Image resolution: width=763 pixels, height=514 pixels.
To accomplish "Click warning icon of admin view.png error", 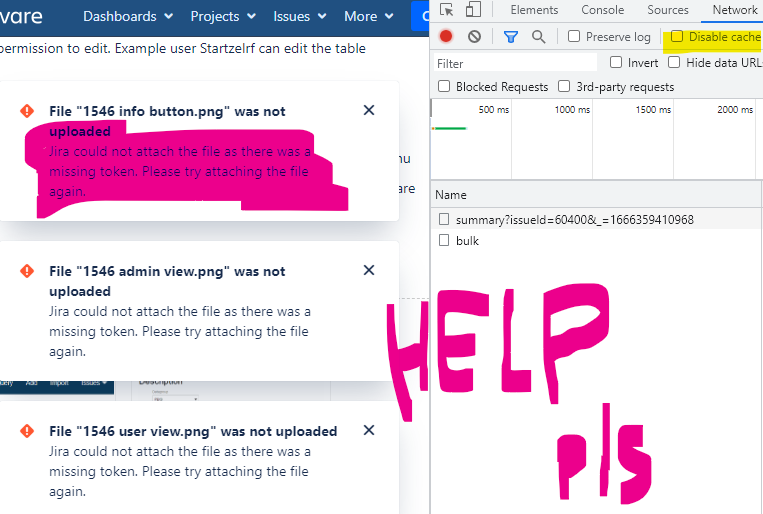I will click(x=27, y=271).
